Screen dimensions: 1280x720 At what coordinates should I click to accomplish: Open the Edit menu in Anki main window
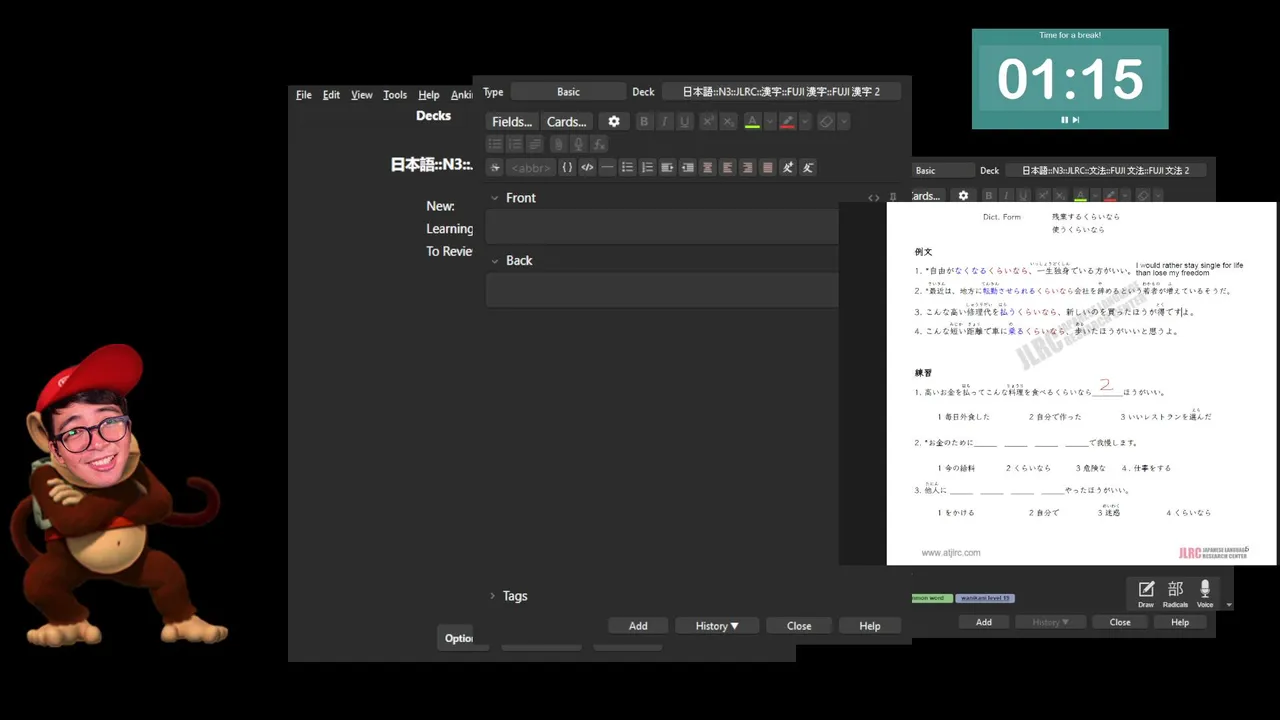[331, 95]
